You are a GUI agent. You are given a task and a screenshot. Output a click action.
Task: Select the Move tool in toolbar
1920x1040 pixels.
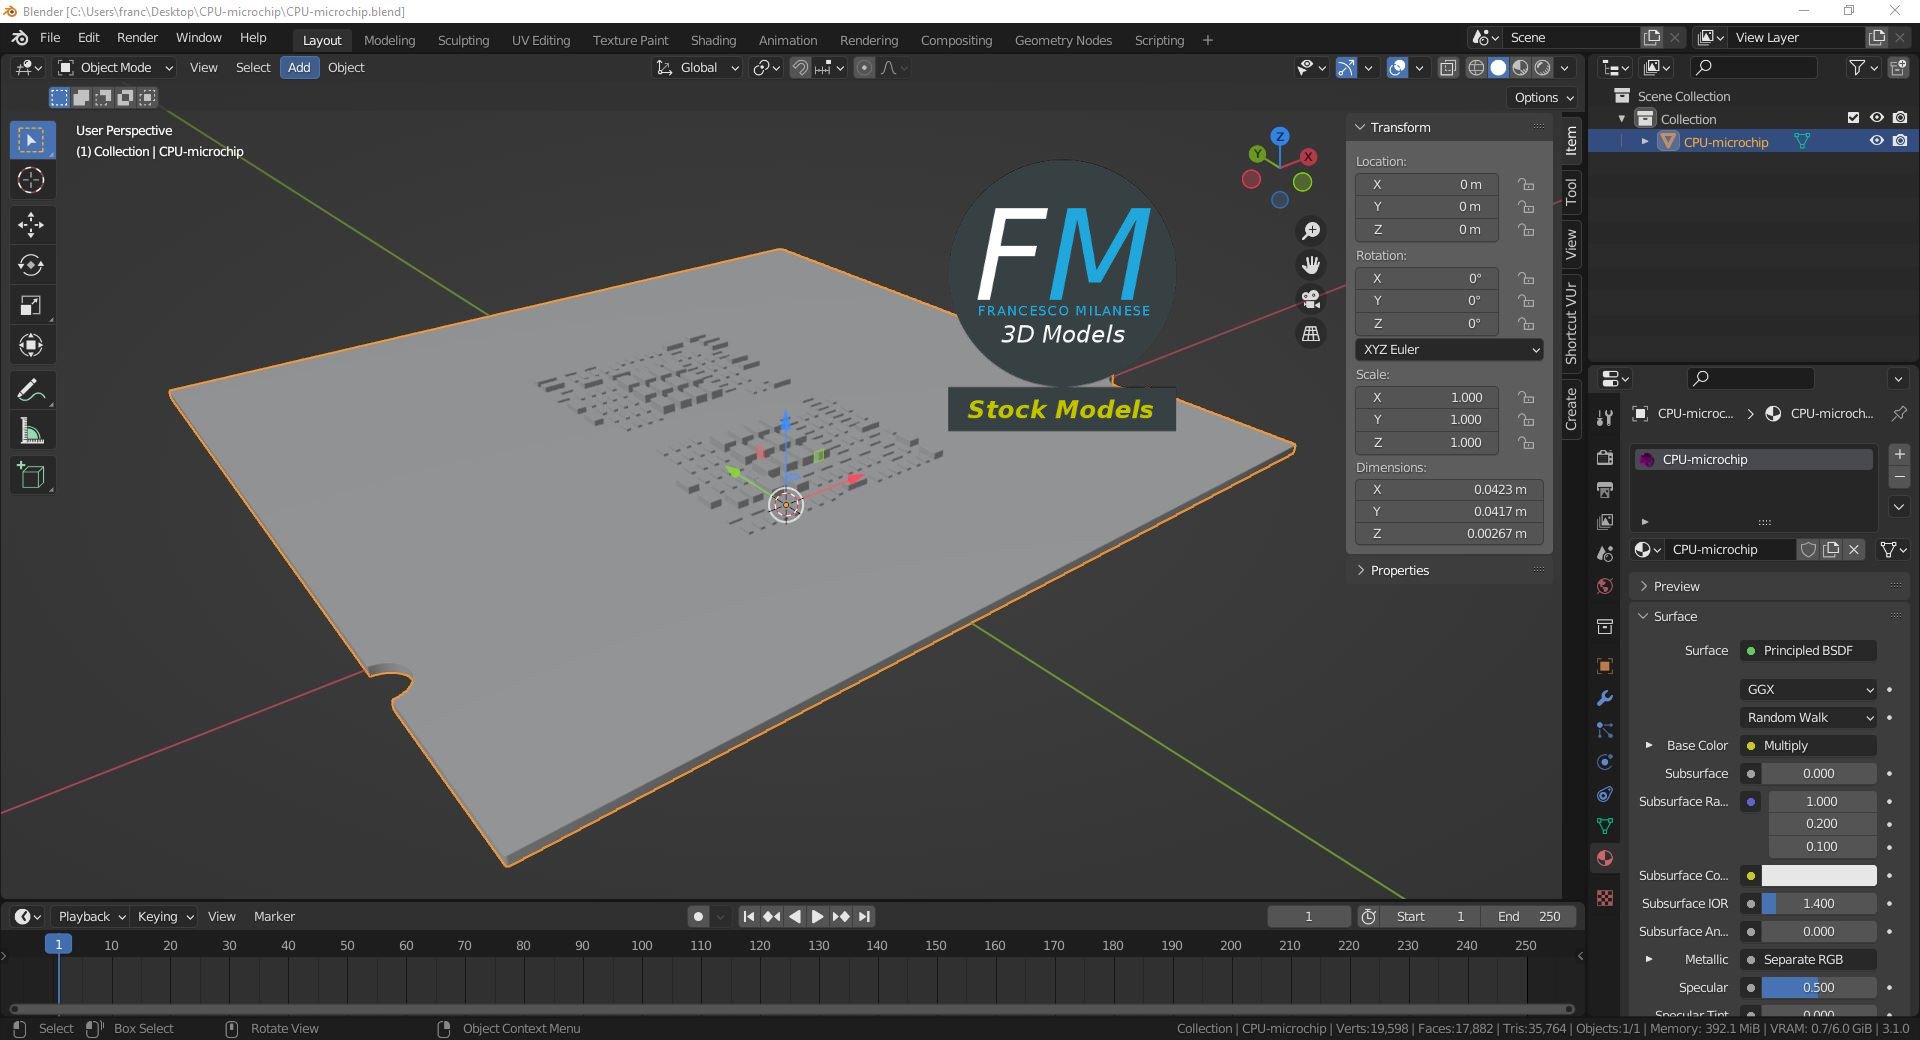(x=31, y=224)
